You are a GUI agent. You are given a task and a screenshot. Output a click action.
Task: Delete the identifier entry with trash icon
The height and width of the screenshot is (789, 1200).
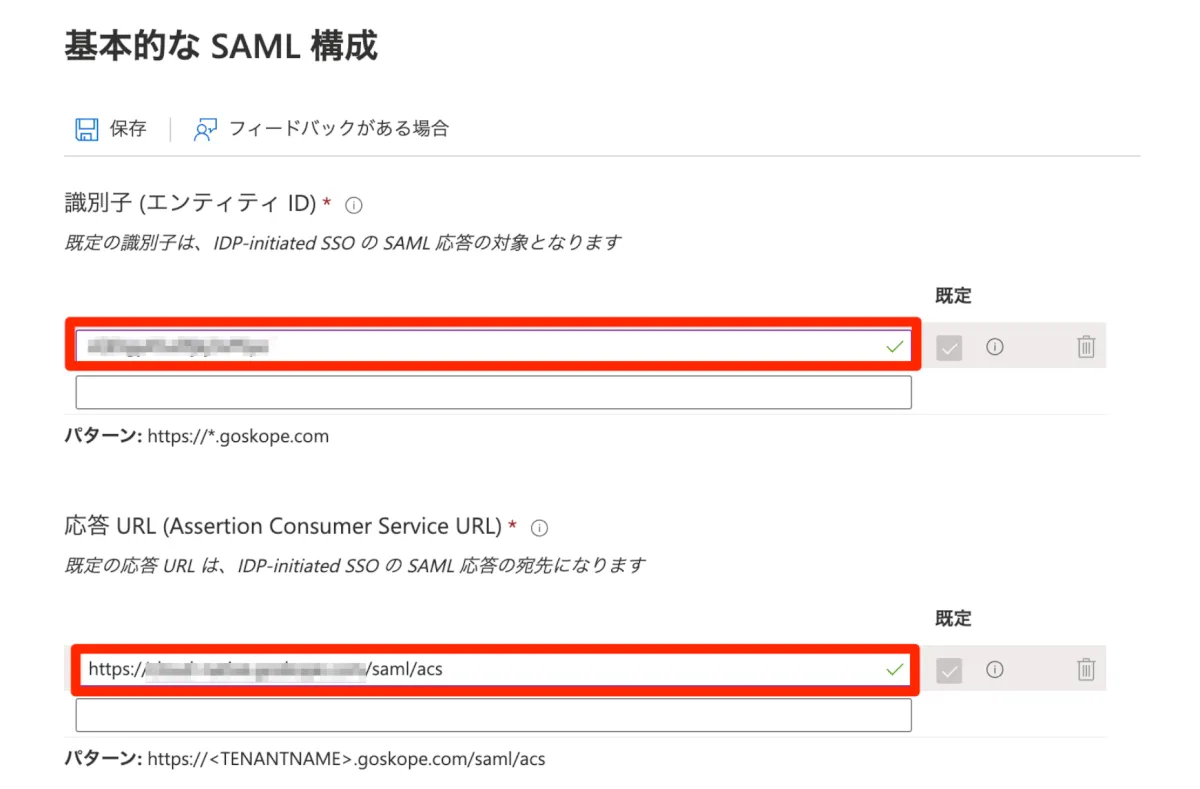(x=1085, y=347)
